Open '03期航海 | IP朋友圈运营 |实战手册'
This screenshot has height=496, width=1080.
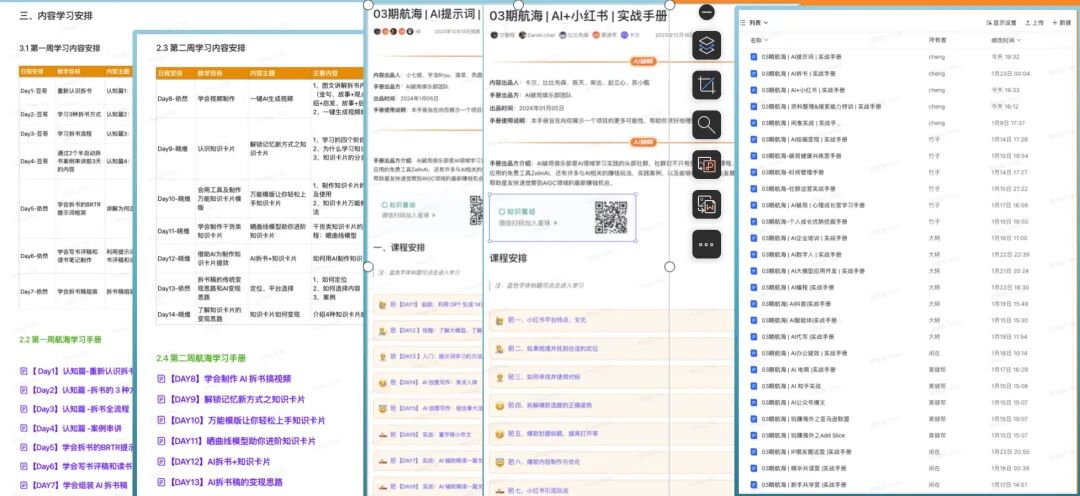pos(805,452)
